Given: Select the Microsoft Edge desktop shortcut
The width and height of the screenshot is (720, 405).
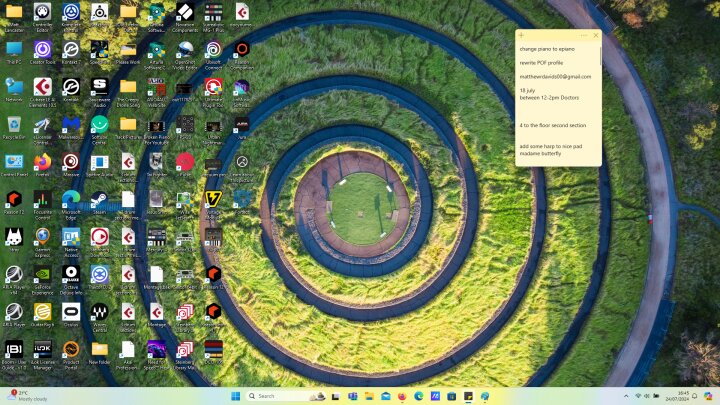Looking at the screenshot, I should [71, 205].
